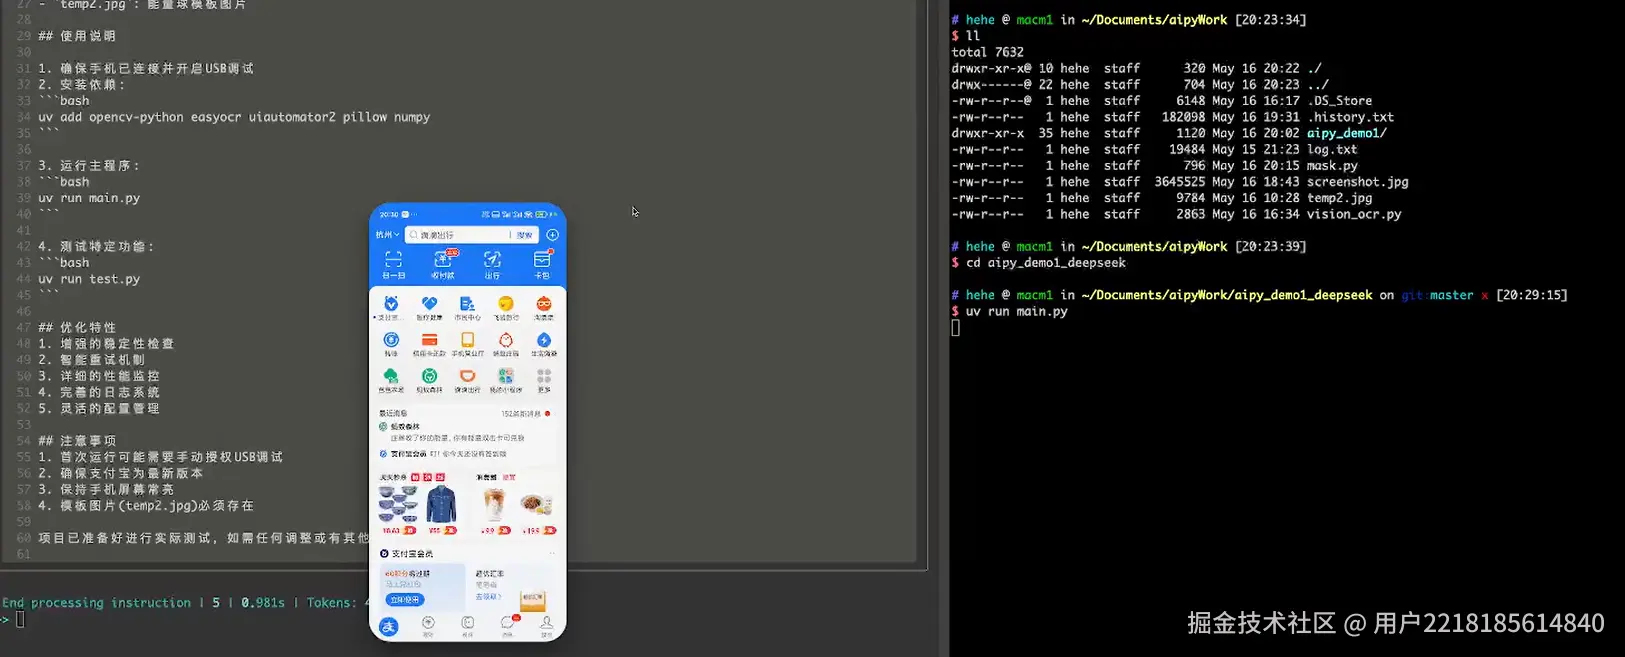Click the vision_ocr.py file name in the listing
The height and width of the screenshot is (657, 1625).
(1354, 214)
